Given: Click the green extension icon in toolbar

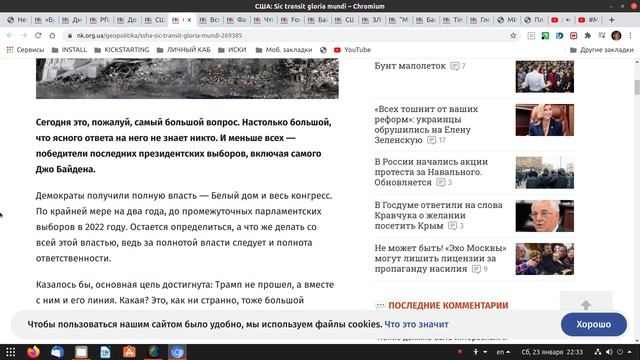Looking at the screenshot, I should (x=545, y=36).
